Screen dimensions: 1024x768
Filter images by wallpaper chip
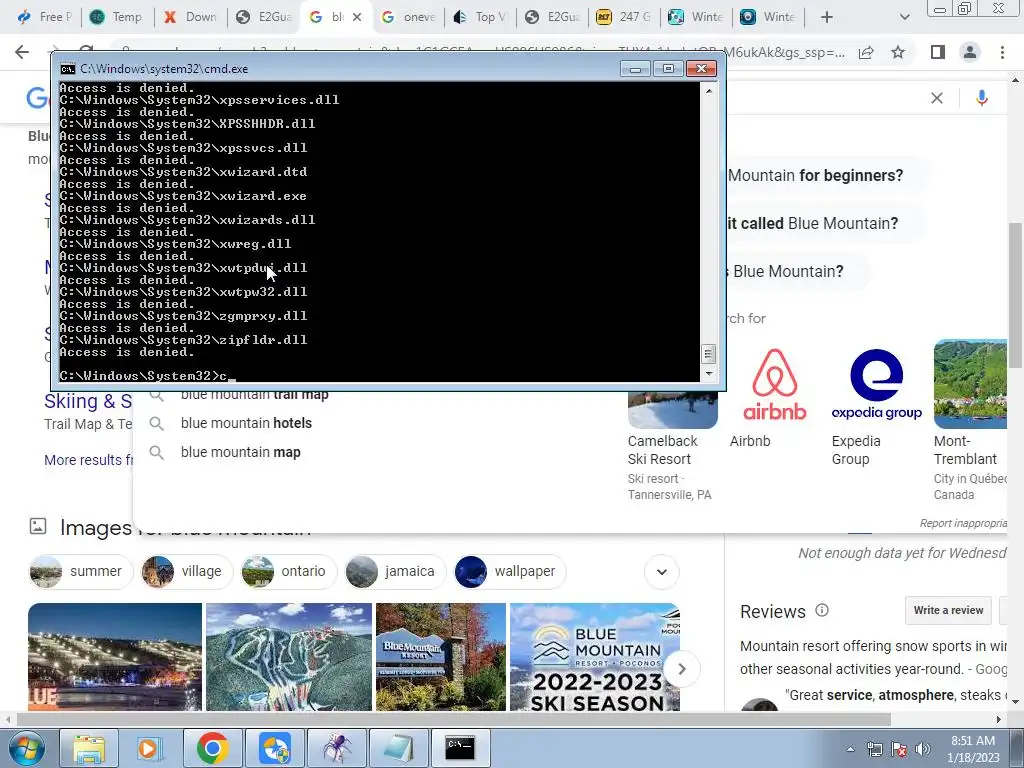tap(509, 571)
